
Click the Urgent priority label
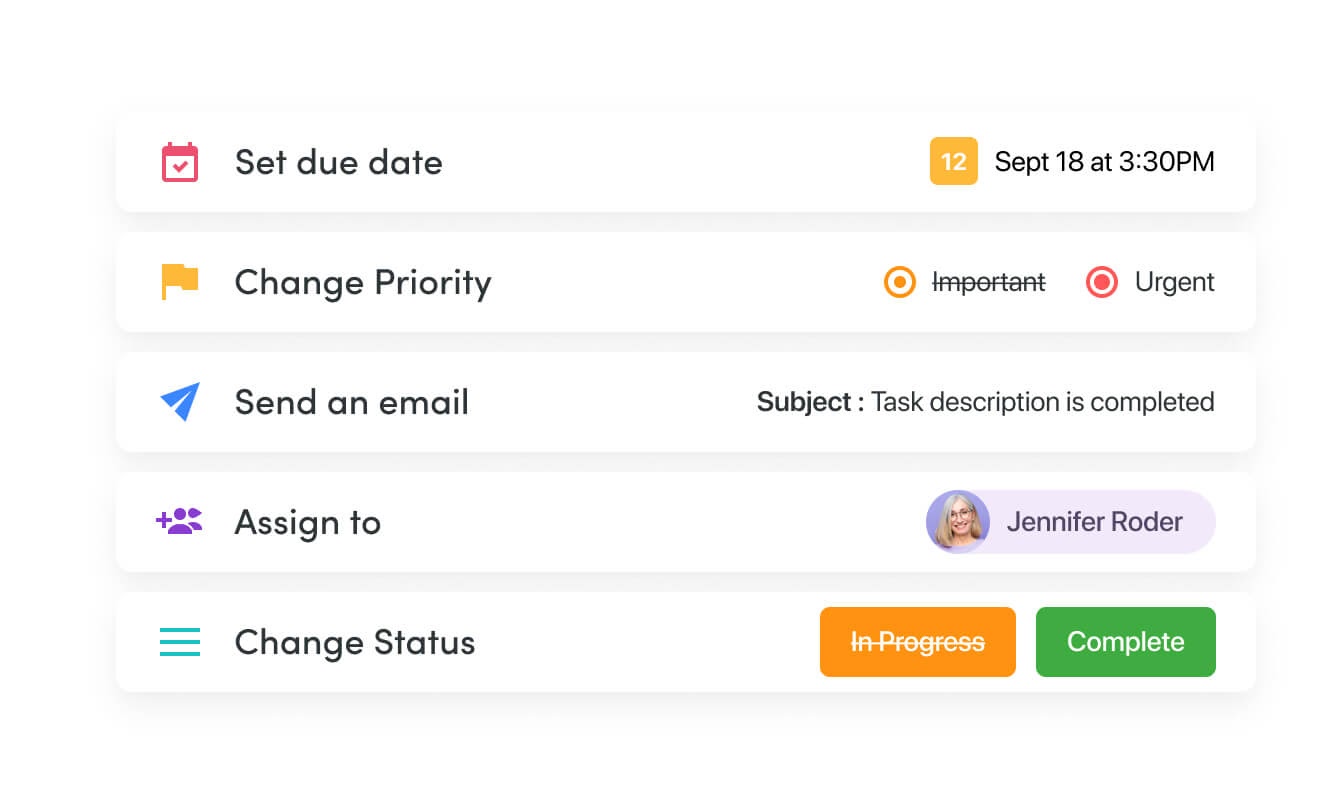(1174, 282)
